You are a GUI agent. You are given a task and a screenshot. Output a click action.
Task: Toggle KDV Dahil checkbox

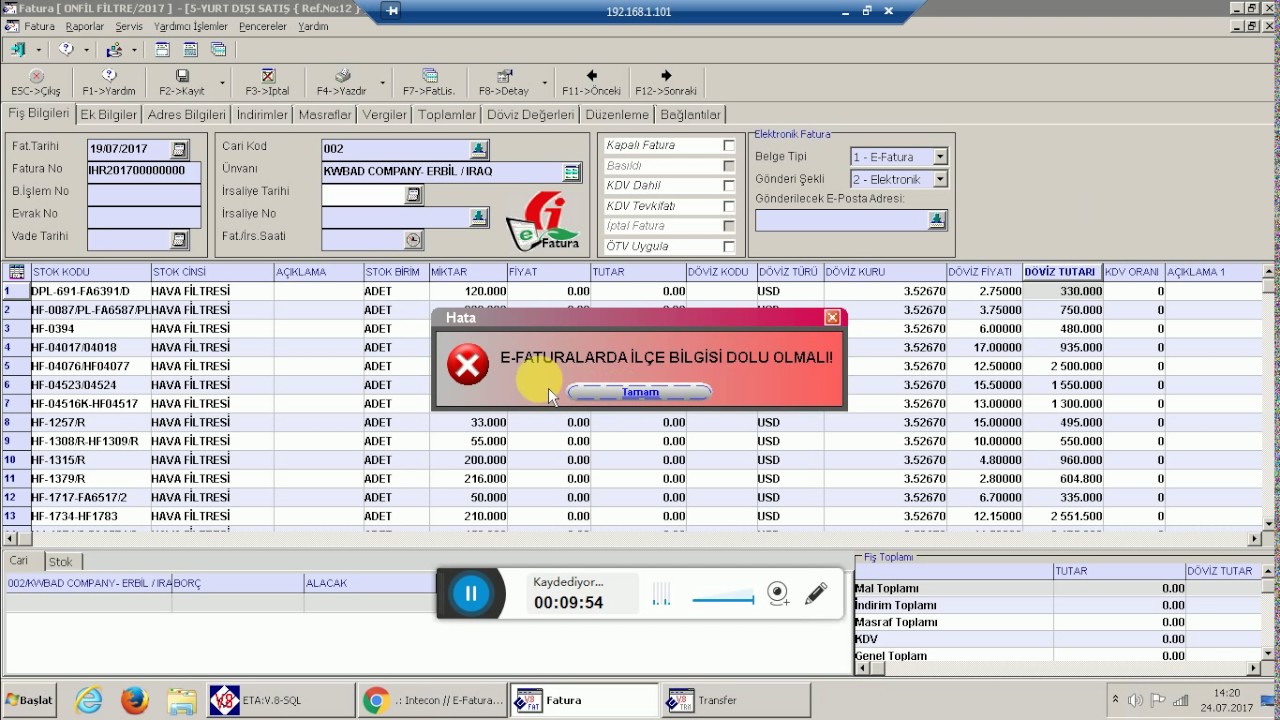click(729, 186)
